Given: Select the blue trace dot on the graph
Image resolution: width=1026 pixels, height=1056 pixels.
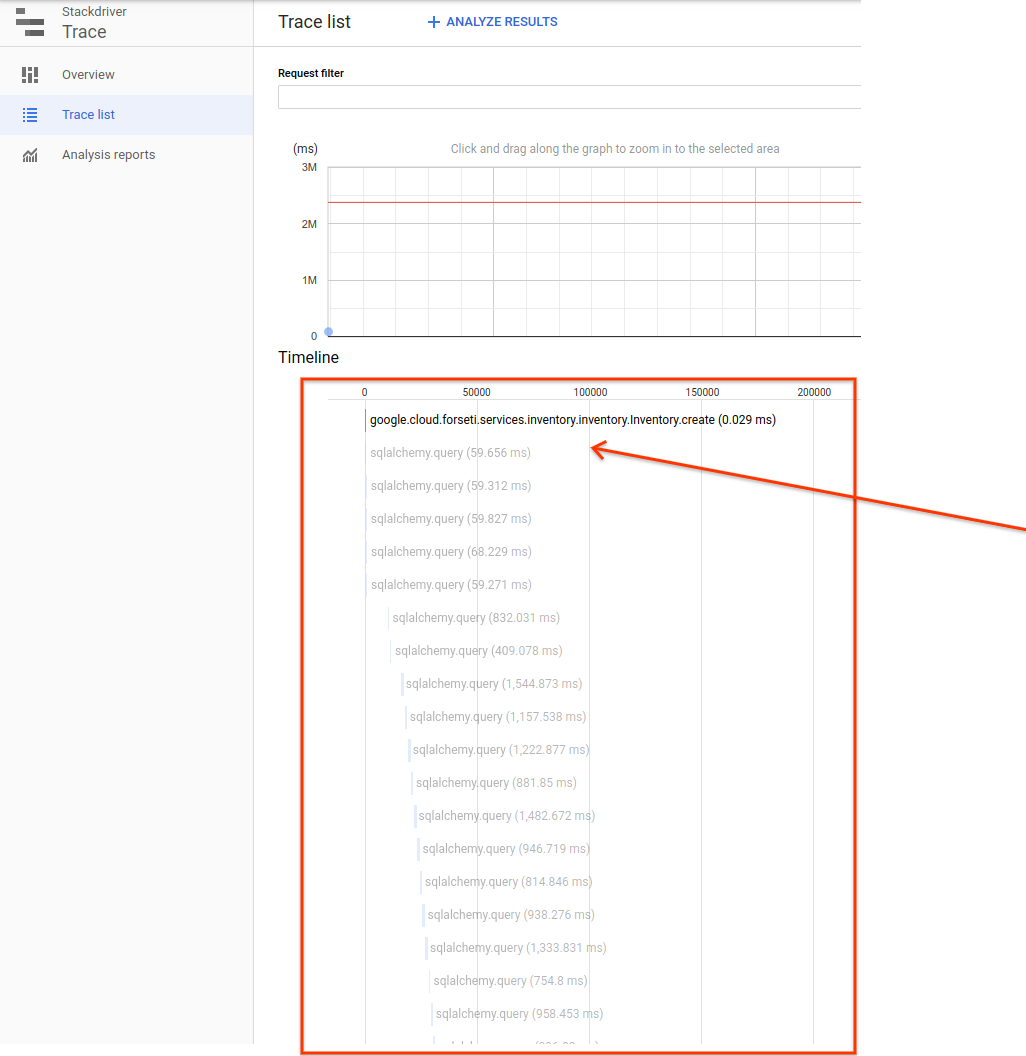Looking at the screenshot, I should [x=329, y=331].
